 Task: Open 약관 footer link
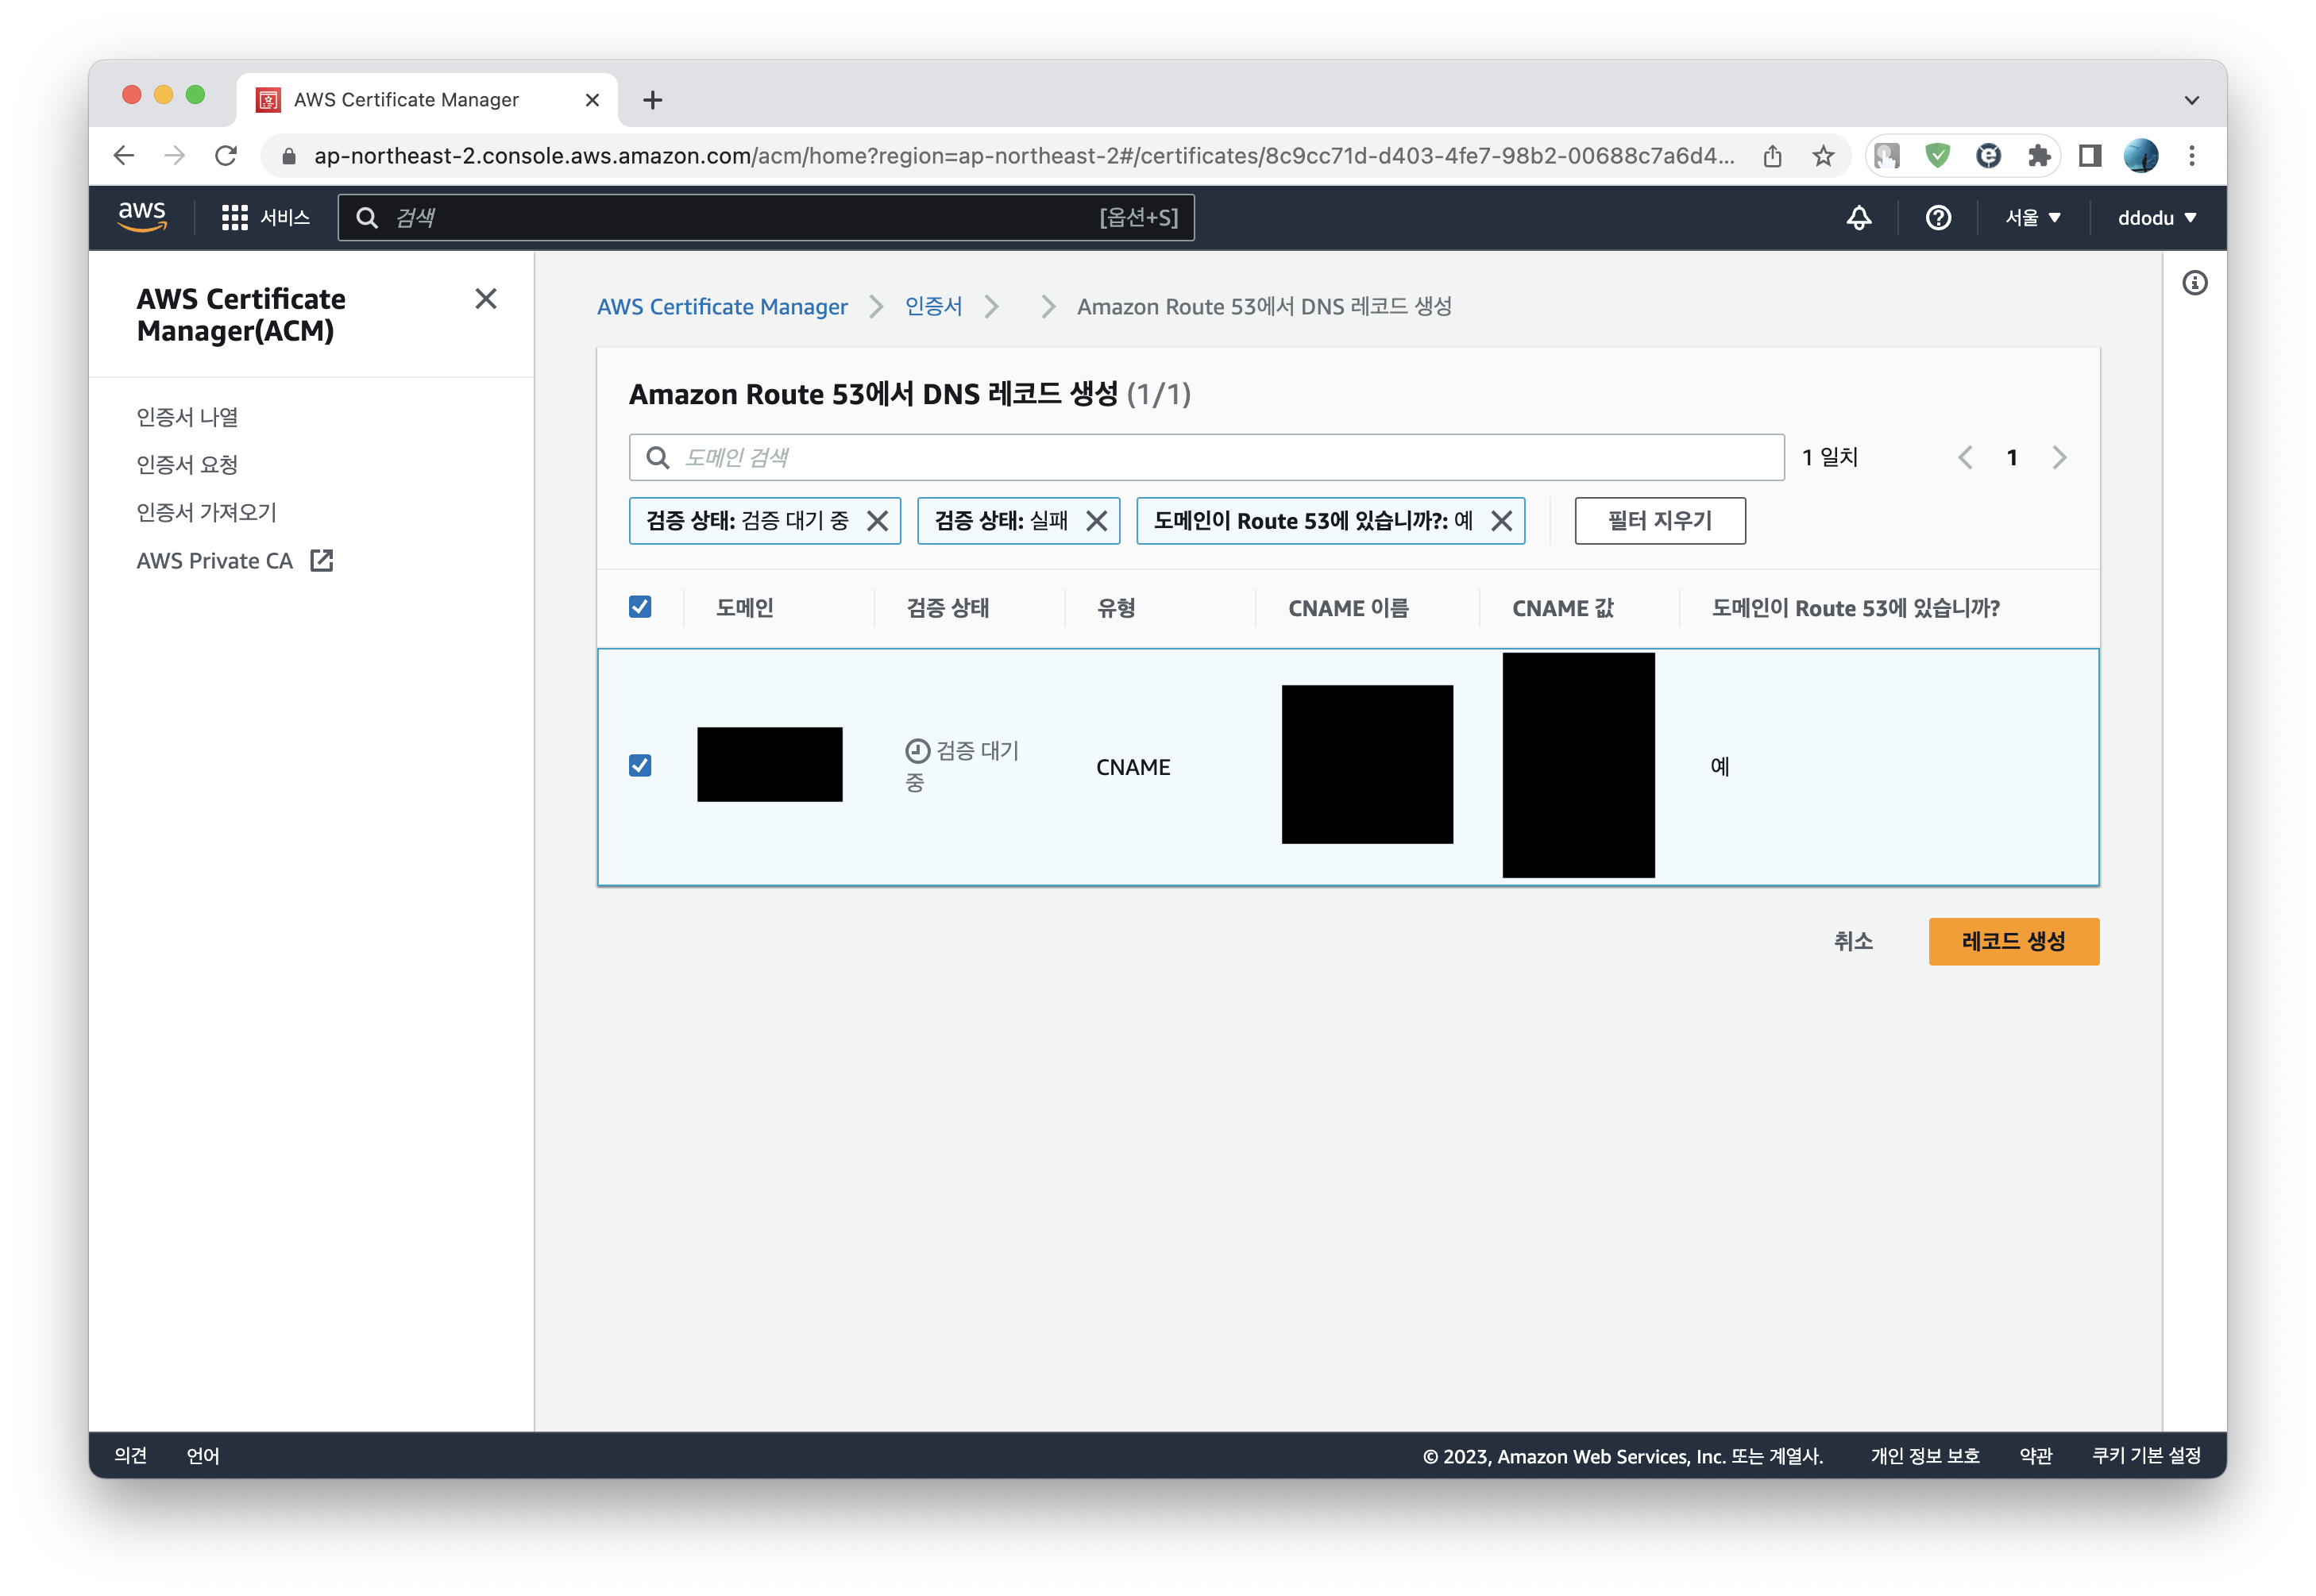coord(2035,1455)
